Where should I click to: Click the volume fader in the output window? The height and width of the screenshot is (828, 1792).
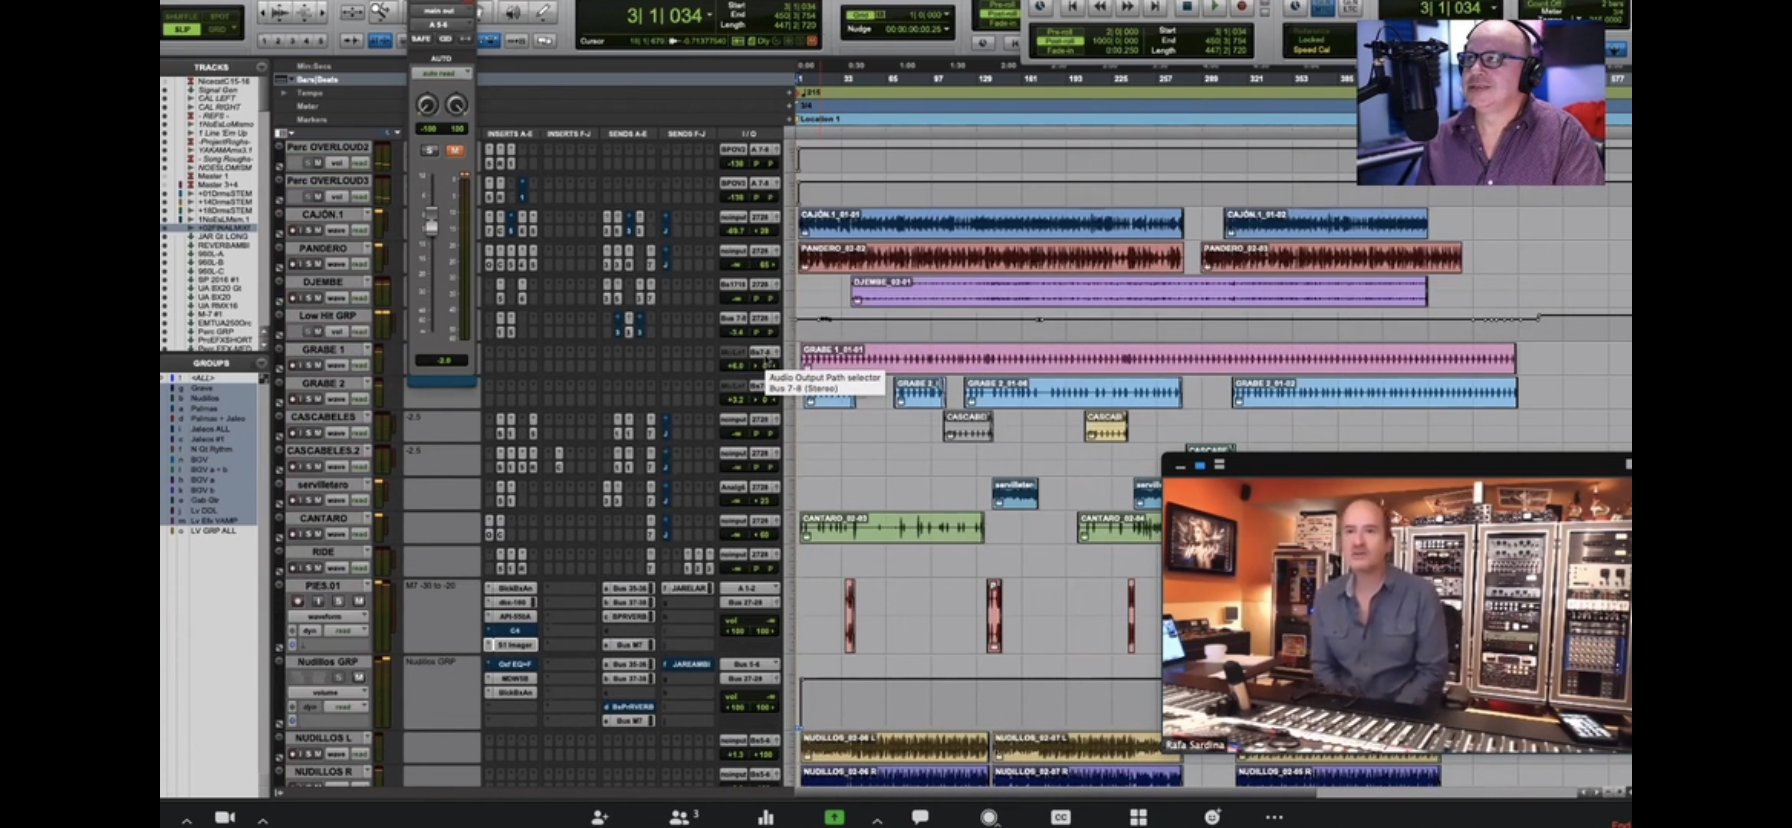(x=431, y=221)
